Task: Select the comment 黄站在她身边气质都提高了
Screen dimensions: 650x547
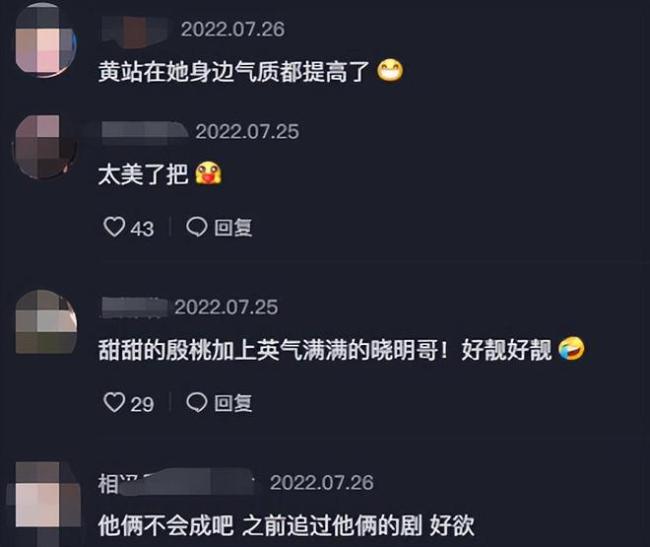Action: click(x=233, y=71)
